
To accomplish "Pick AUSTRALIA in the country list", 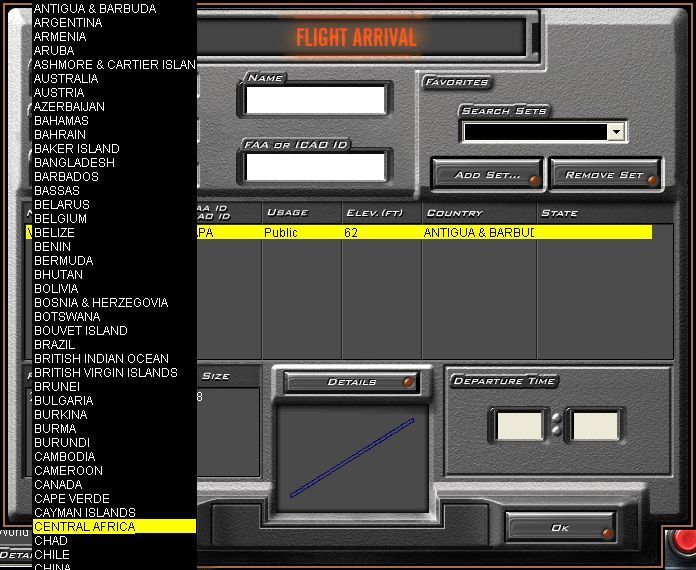I will click(66, 78).
